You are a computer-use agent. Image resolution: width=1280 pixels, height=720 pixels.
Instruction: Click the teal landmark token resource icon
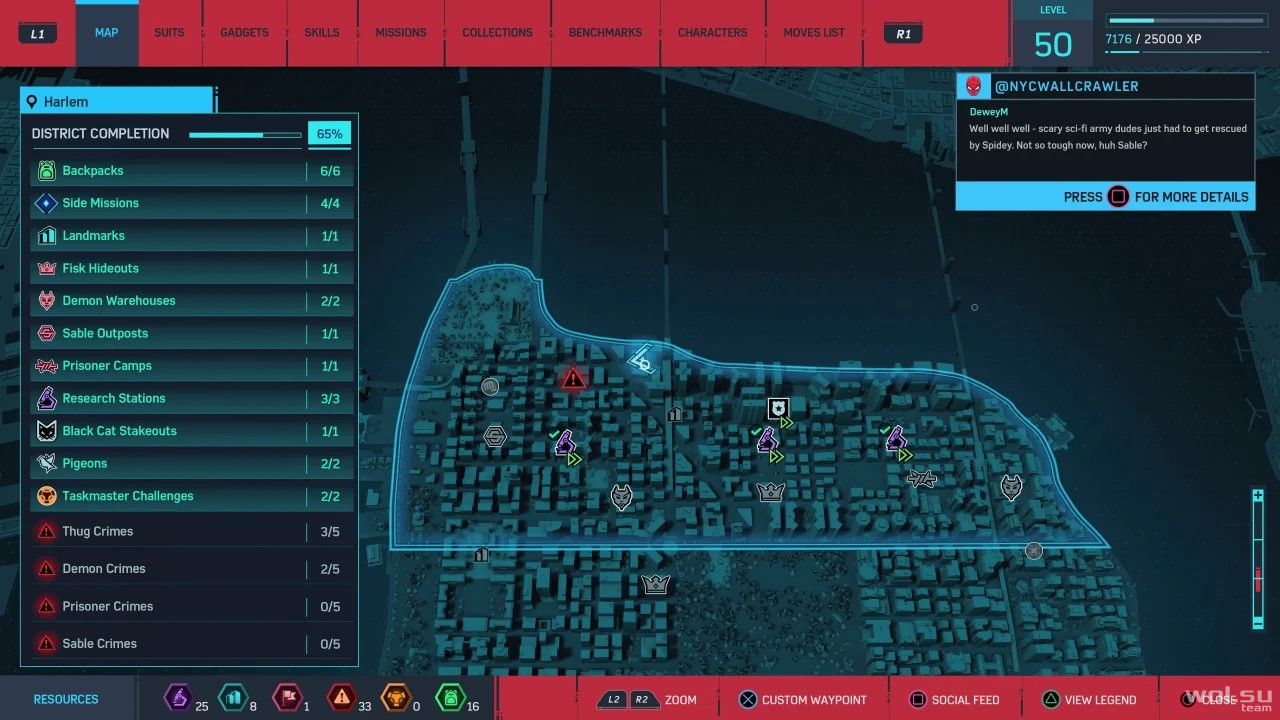tap(231, 697)
